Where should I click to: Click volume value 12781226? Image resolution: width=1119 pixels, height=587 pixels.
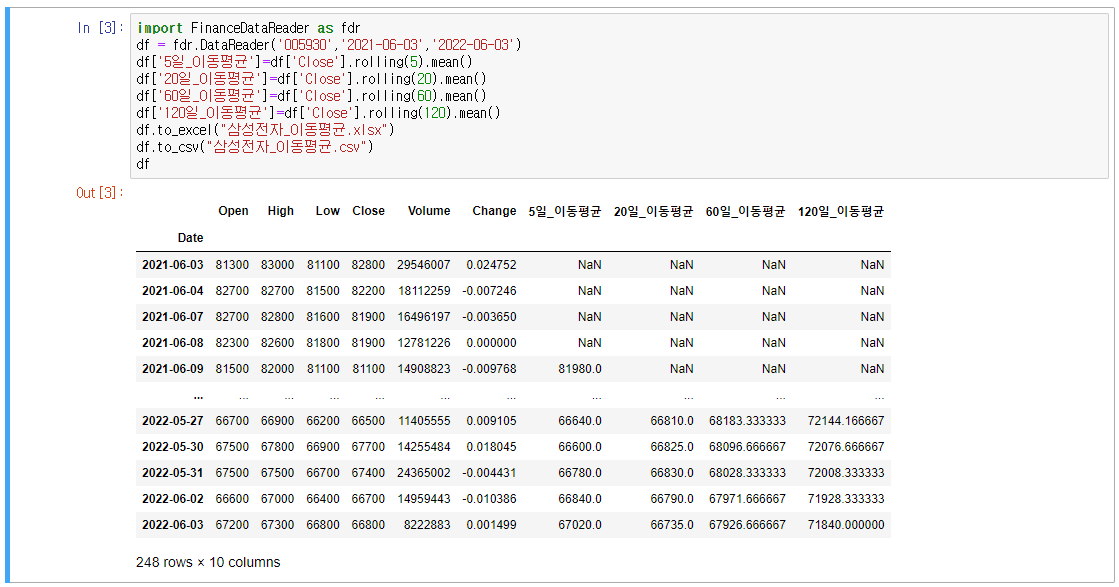[424, 343]
